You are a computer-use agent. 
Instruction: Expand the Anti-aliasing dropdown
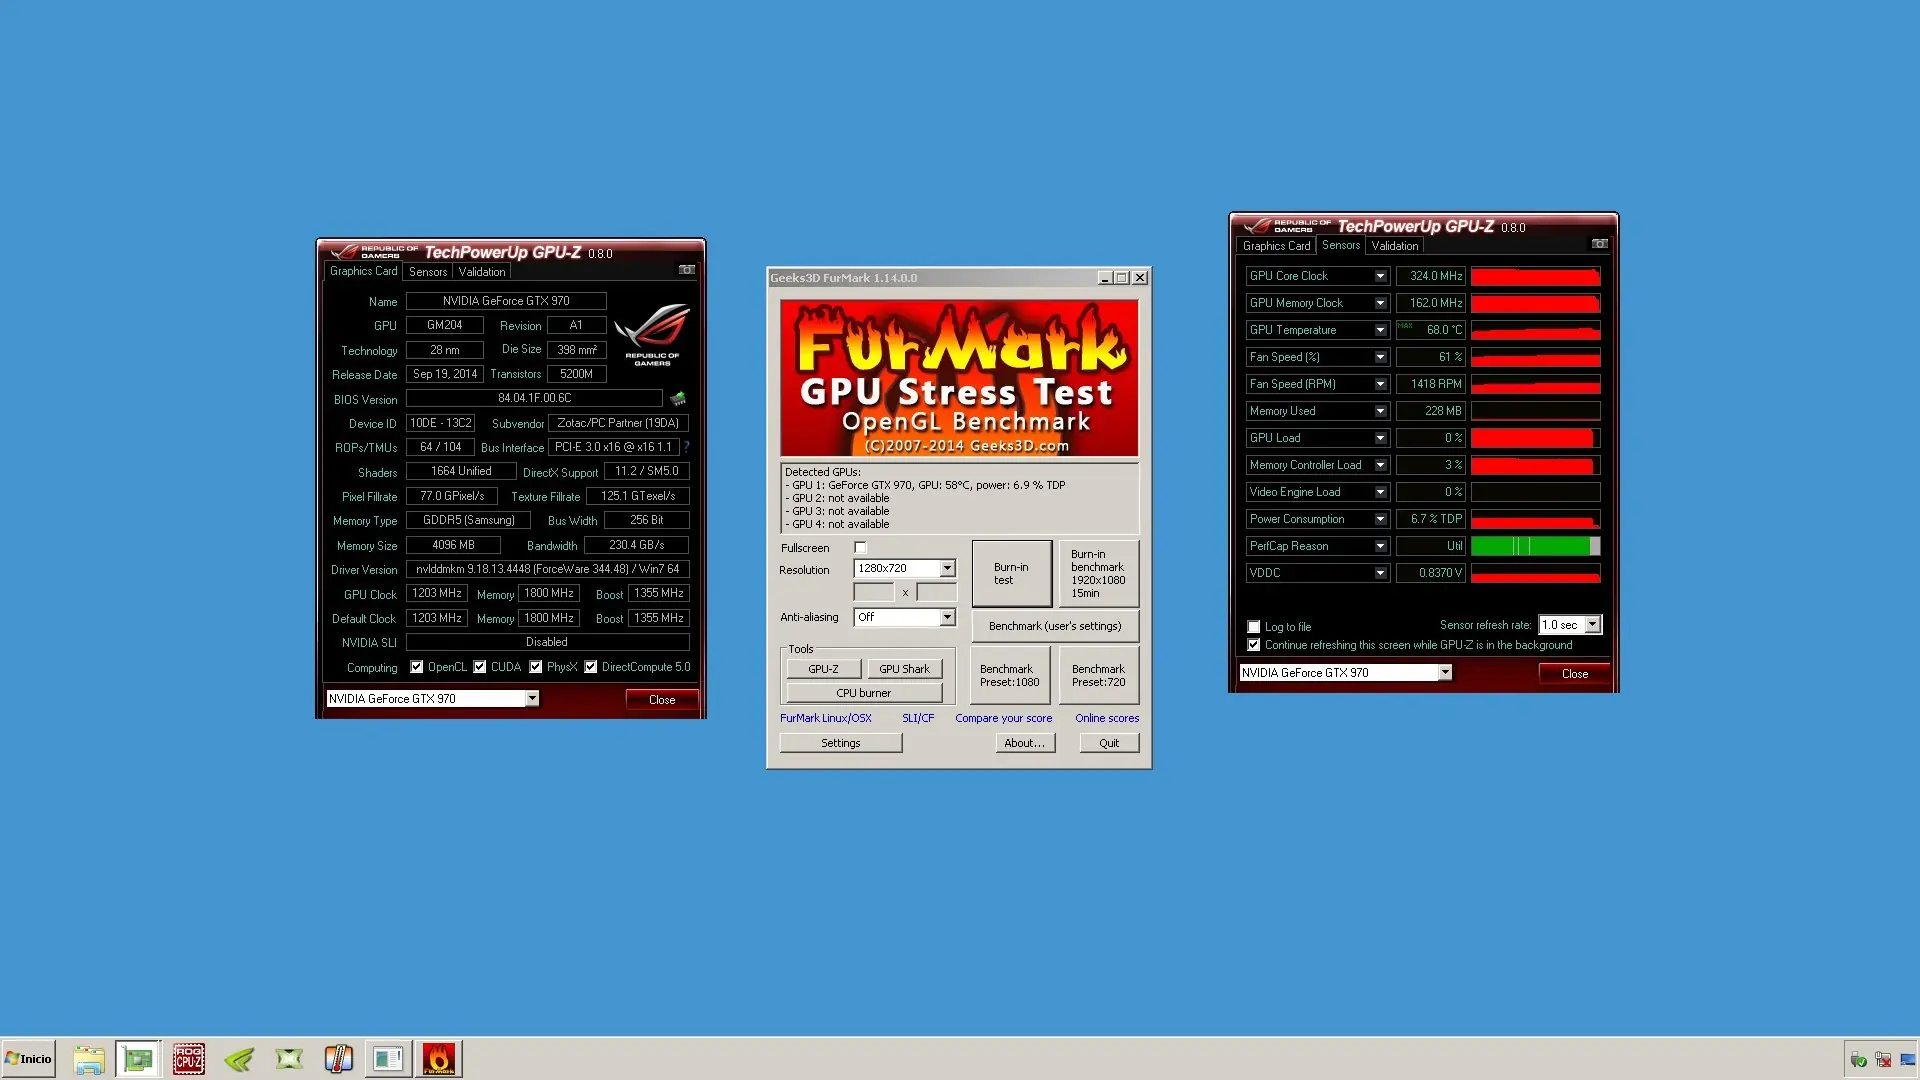pos(947,617)
